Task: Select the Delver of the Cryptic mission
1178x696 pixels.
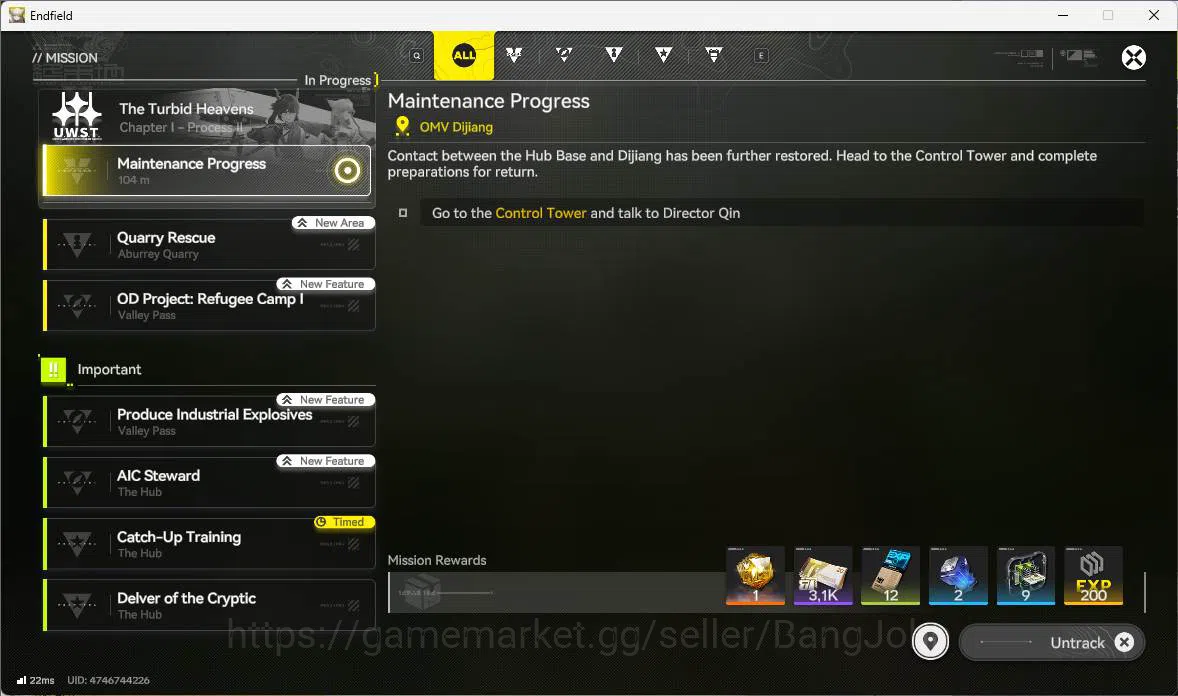Action: click(210, 605)
